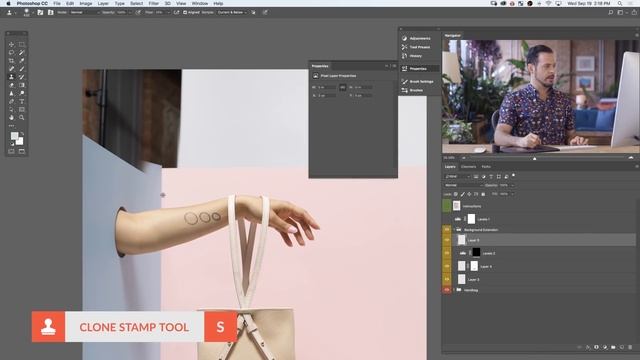Viewport: 640px width, 360px height.
Task: Select the Hand tool
Action: pyautogui.click(x=11, y=118)
